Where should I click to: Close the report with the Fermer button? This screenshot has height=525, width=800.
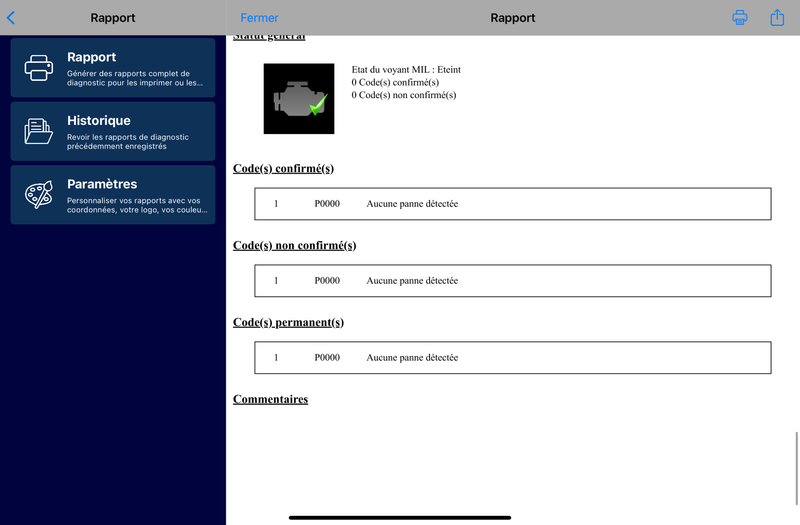(259, 18)
